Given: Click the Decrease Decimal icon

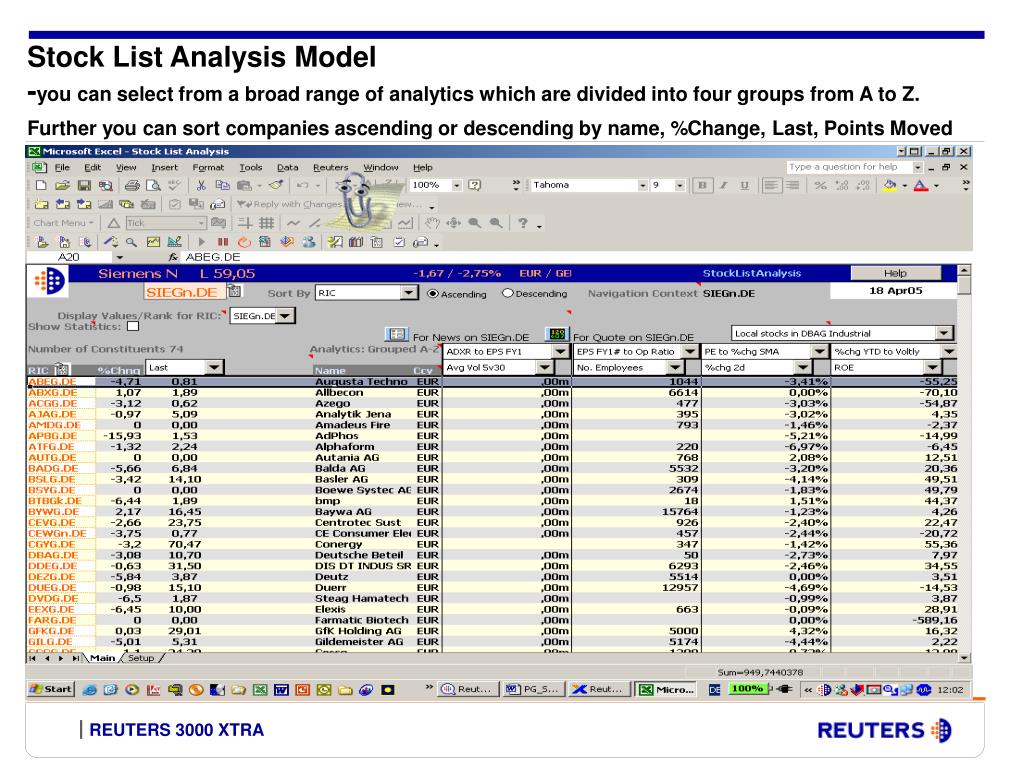Looking at the screenshot, I should tap(863, 185).
